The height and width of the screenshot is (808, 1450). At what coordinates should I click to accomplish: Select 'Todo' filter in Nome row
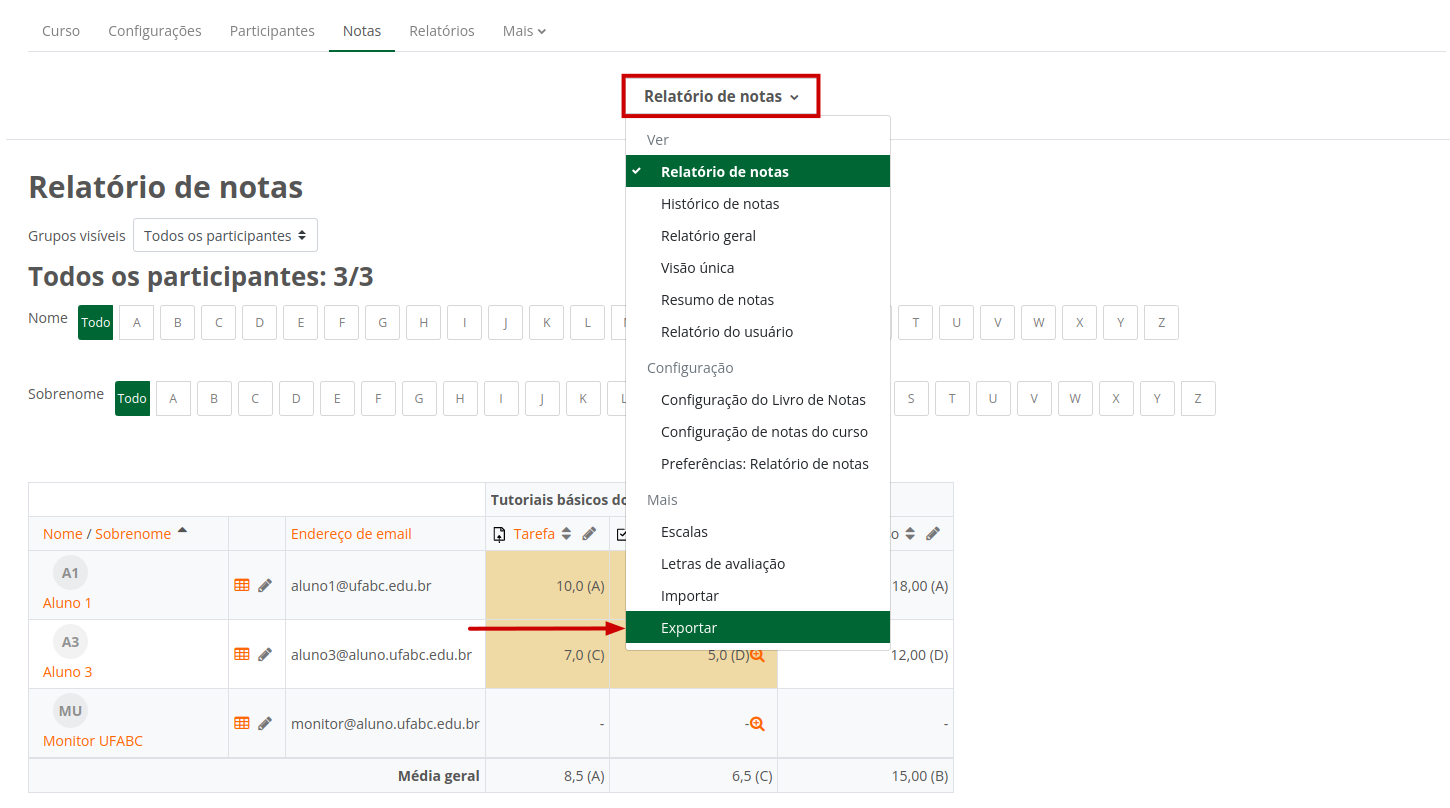click(x=96, y=323)
